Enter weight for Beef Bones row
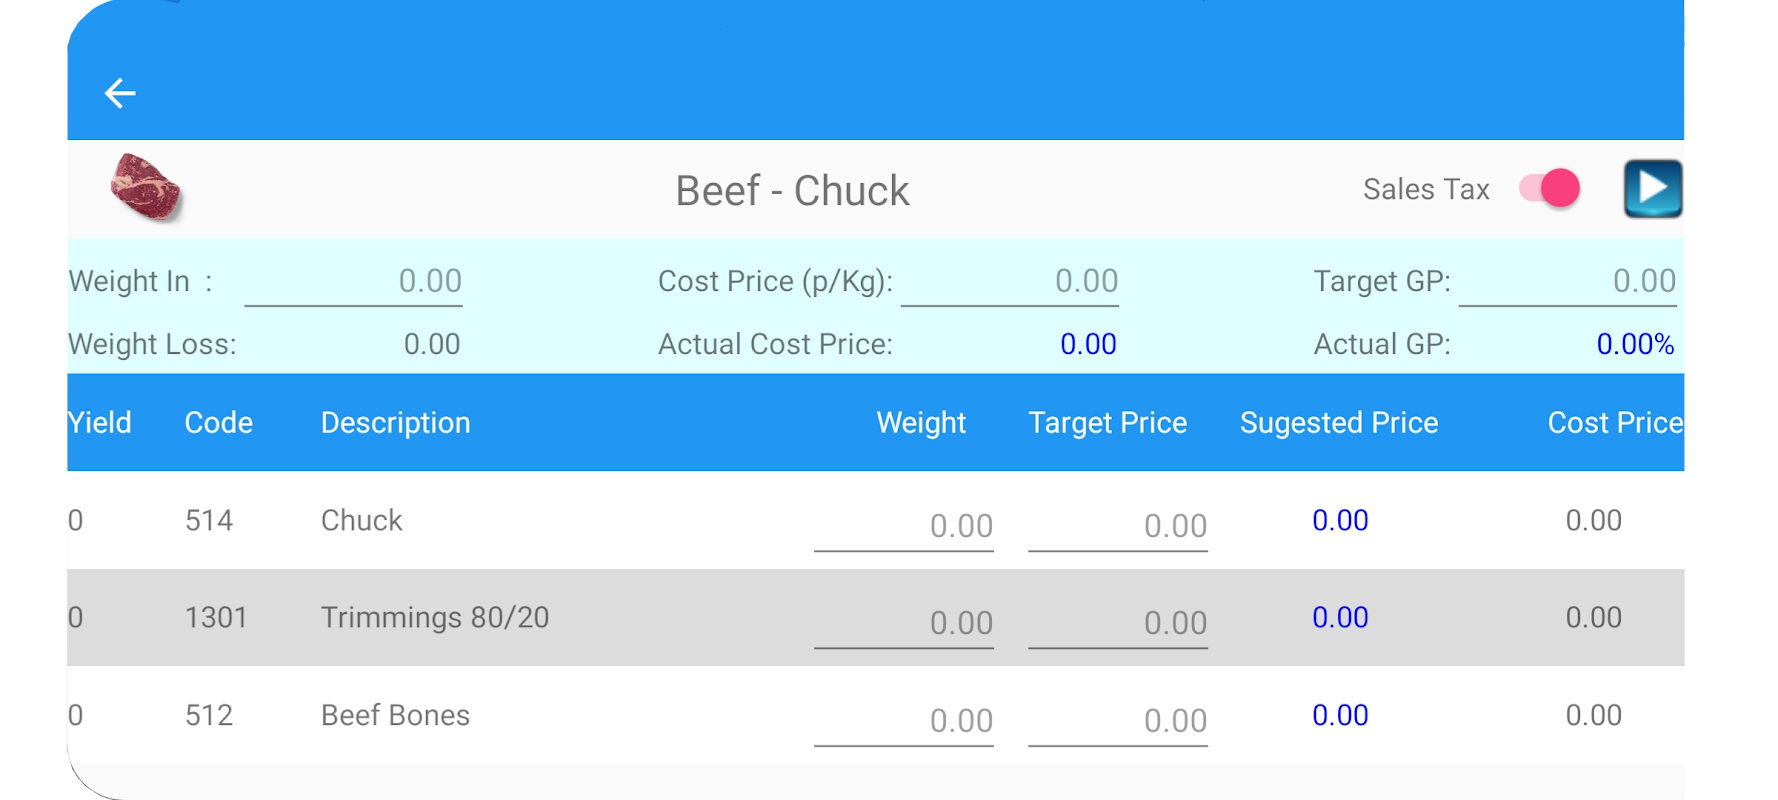Image resolution: width=1778 pixels, height=800 pixels. pos(904,720)
